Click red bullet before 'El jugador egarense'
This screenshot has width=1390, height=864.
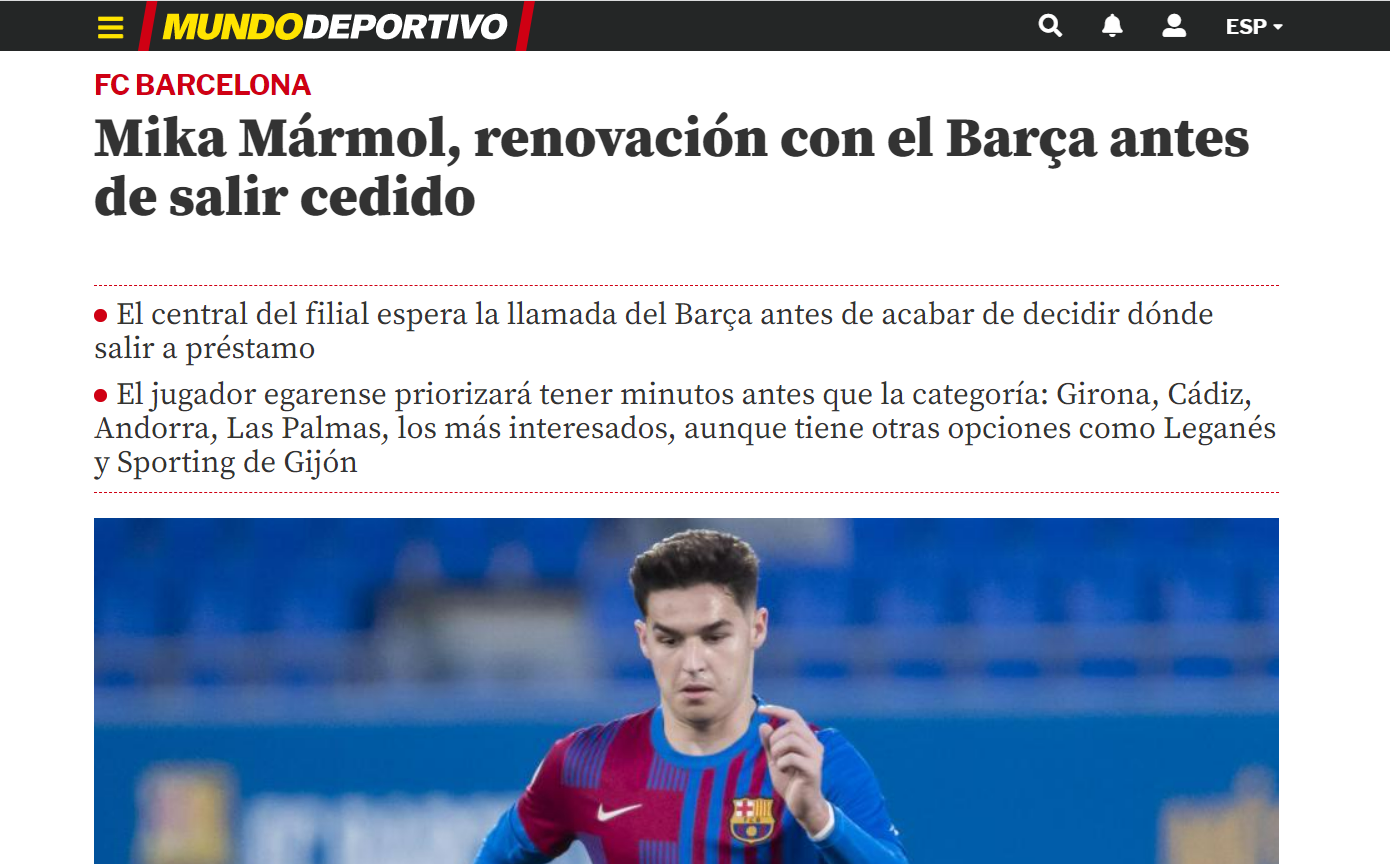pyautogui.click(x=101, y=396)
